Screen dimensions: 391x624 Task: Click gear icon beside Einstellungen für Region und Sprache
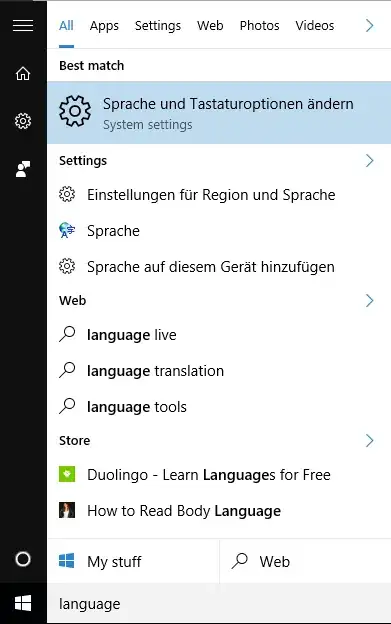tap(67, 195)
